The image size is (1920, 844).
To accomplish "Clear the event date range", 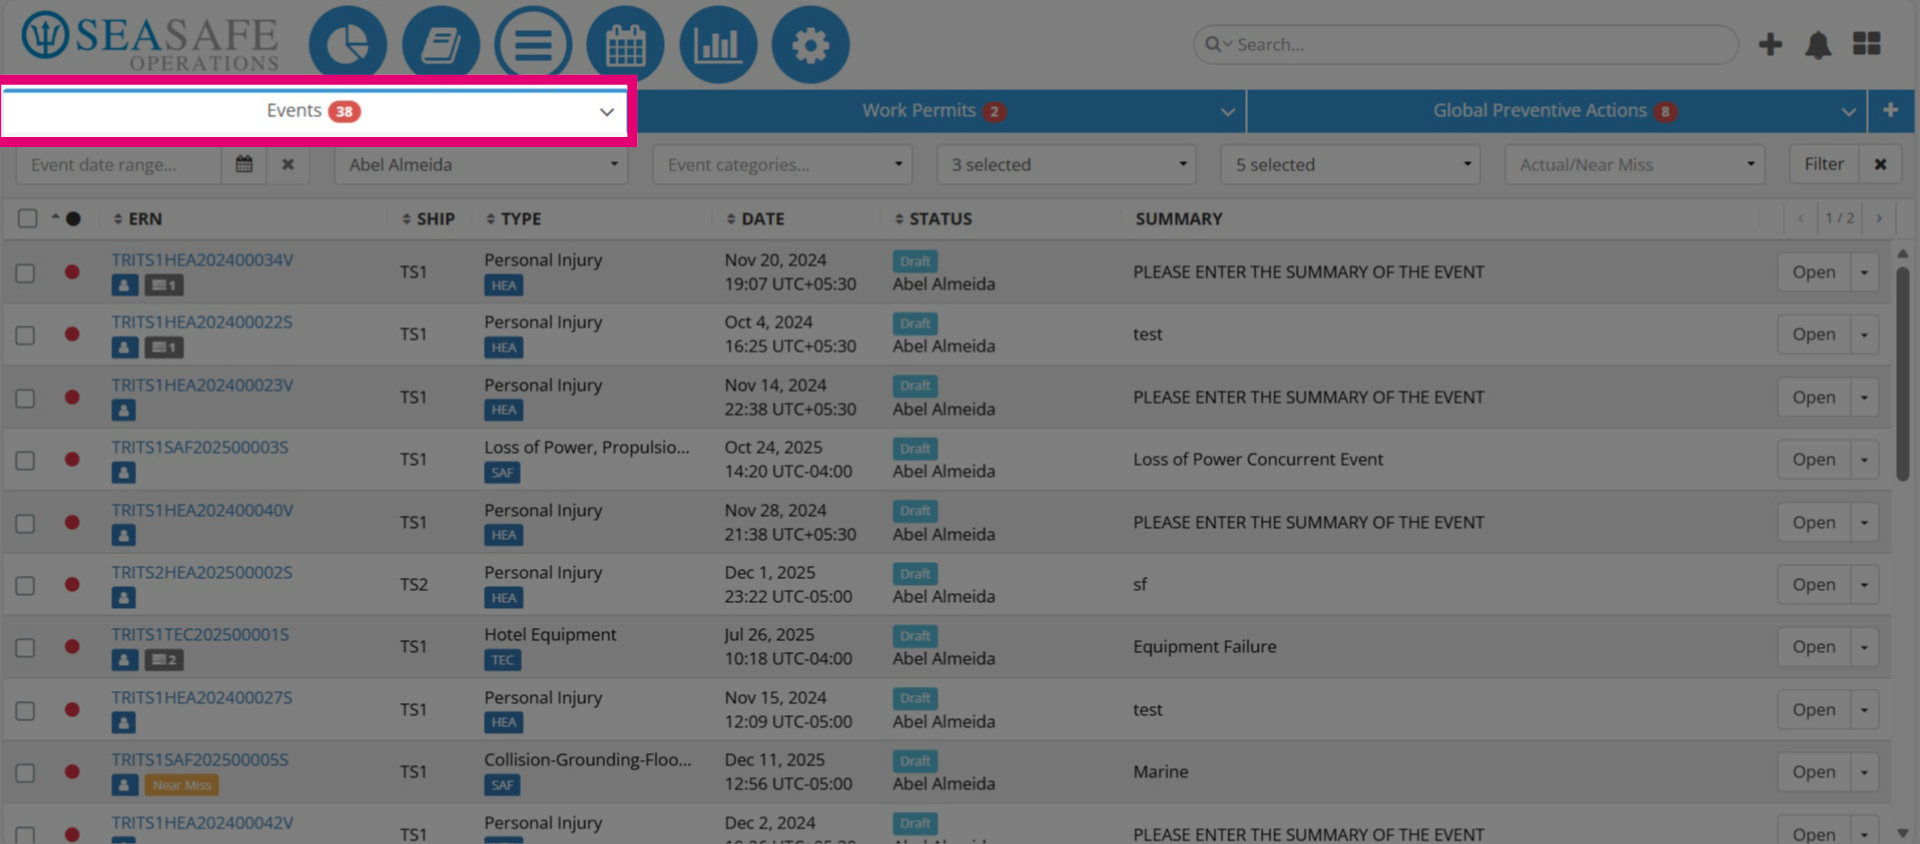I will click(288, 164).
